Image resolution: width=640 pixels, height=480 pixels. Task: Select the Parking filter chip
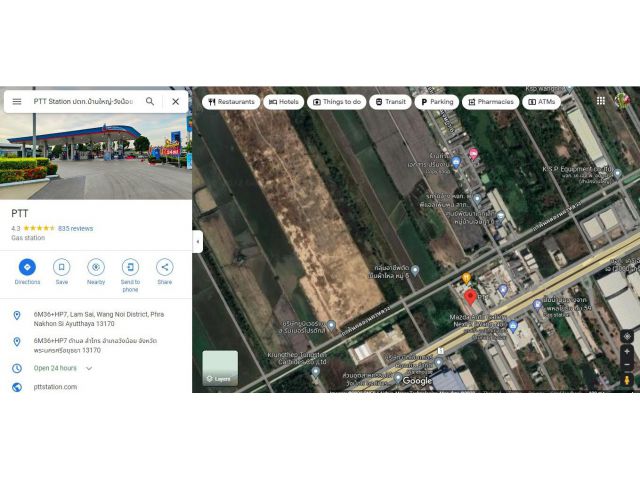coord(437,102)
